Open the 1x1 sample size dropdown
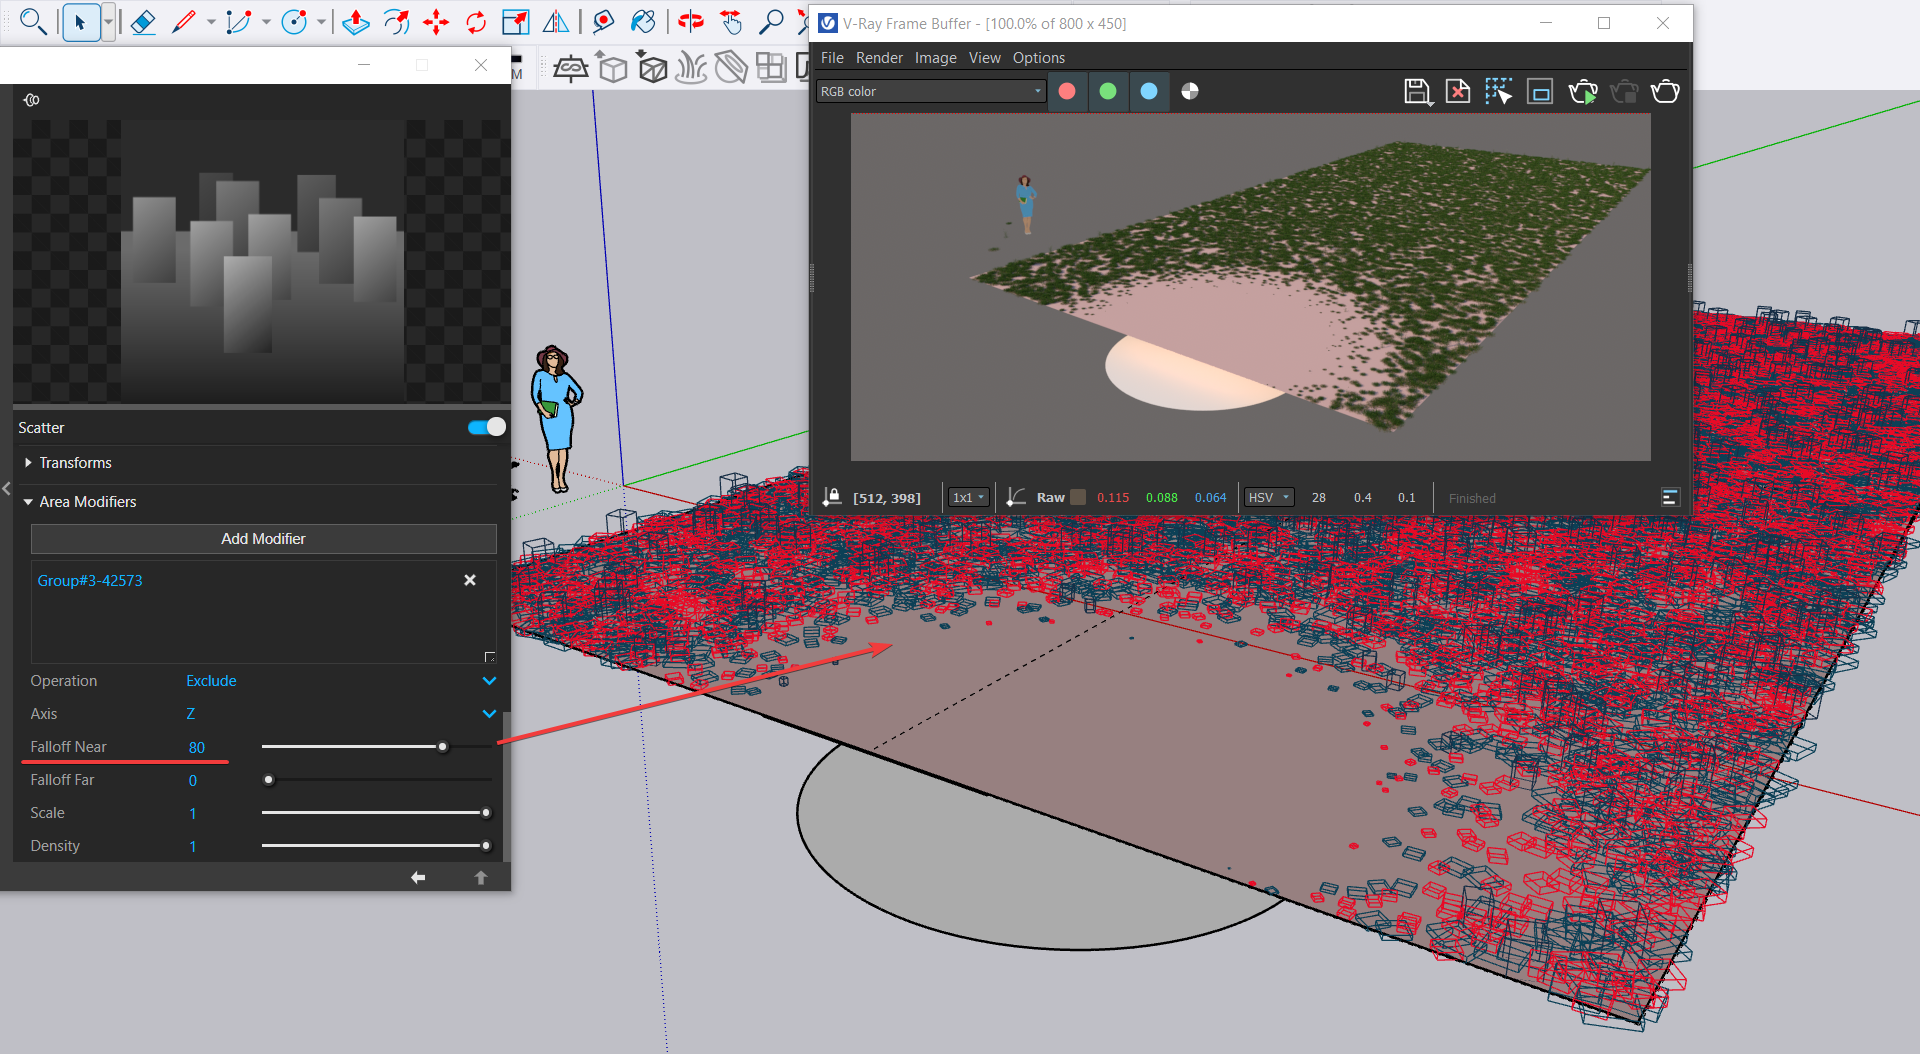The height and width of the screenshot is (1054, 1920). (968, 497)
